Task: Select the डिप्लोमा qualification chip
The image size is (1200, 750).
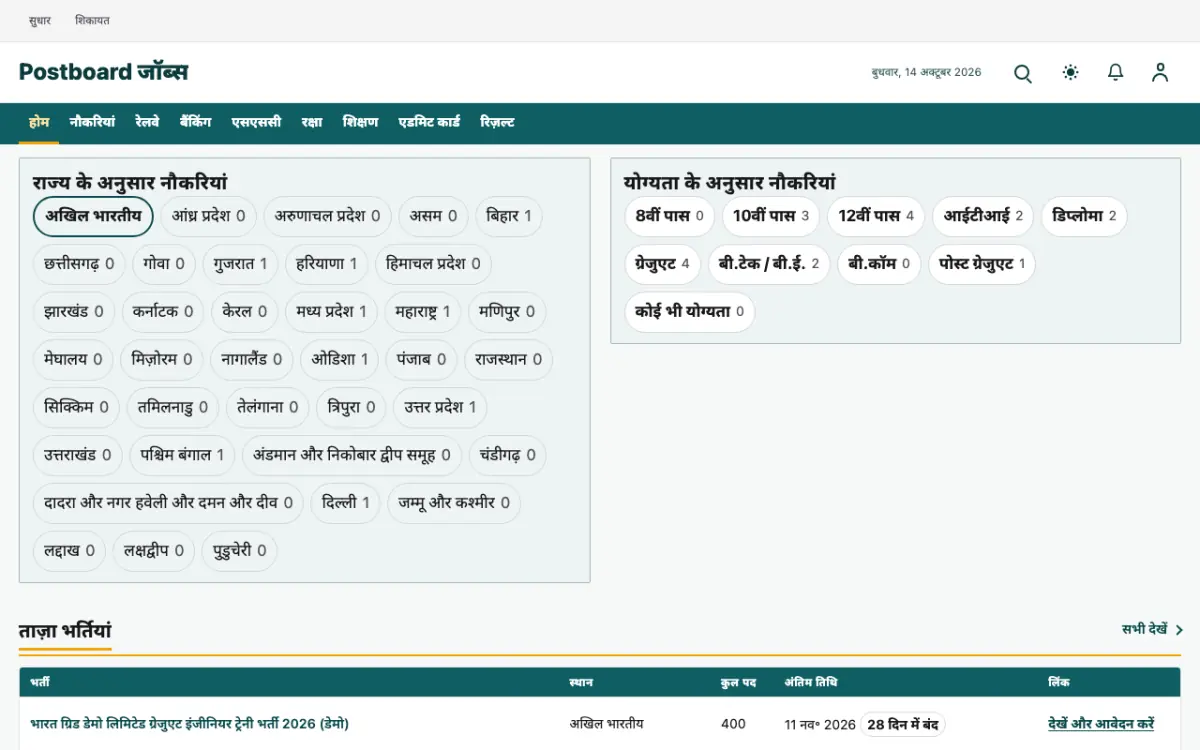Action: click(x=1084, y=216)
